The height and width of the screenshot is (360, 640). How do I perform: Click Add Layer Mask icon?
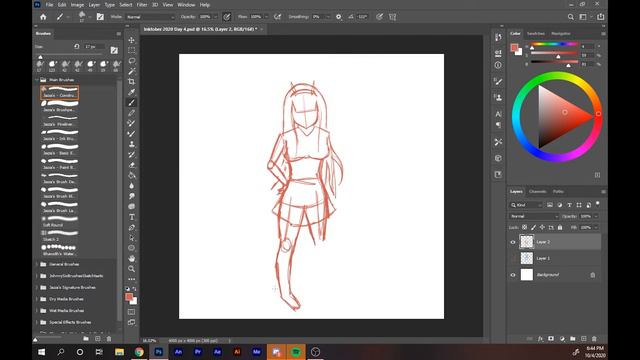tap(551, 339)
